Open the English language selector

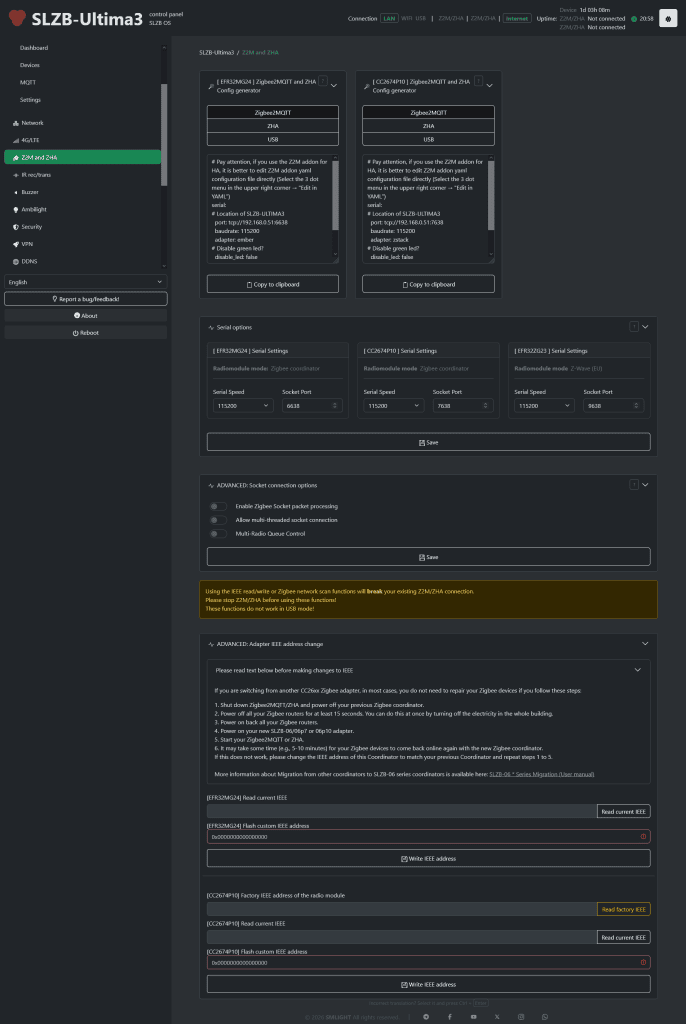[x=84, y=282]
